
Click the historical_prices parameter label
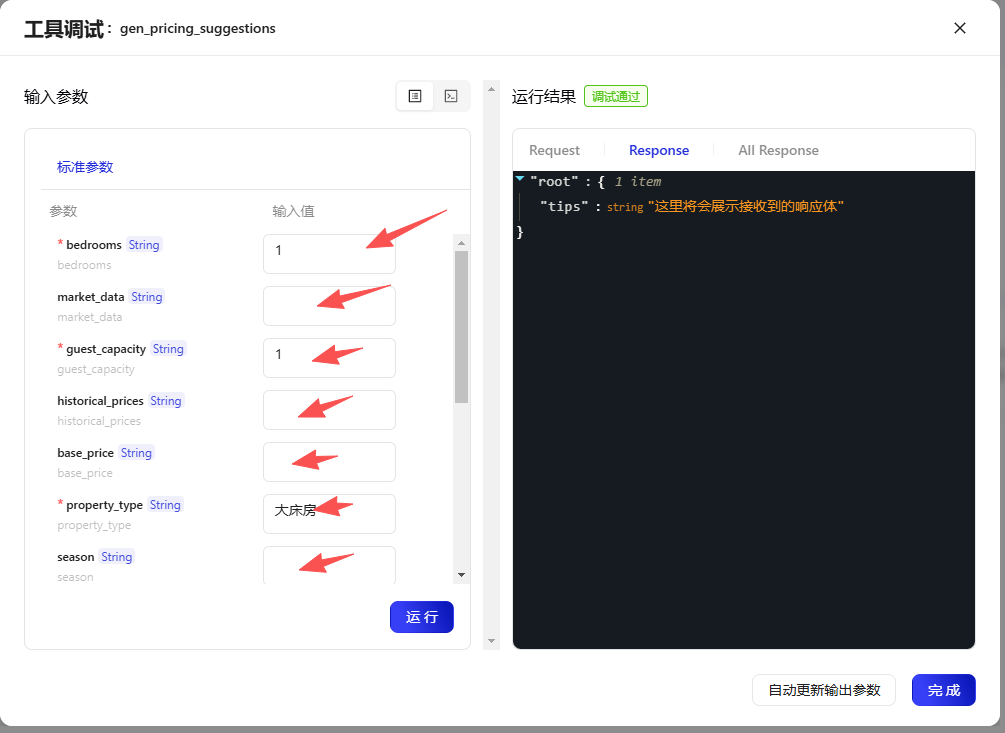click(x=100, y=400)
